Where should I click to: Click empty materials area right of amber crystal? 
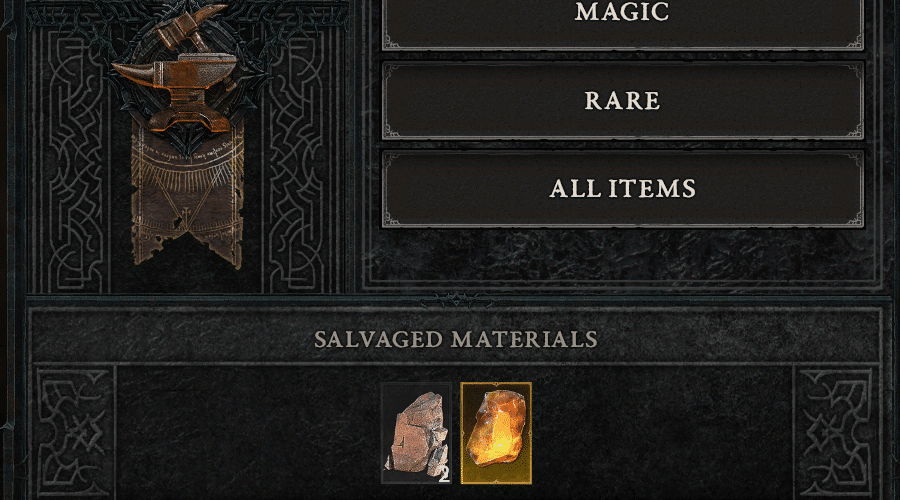(660, 433)
